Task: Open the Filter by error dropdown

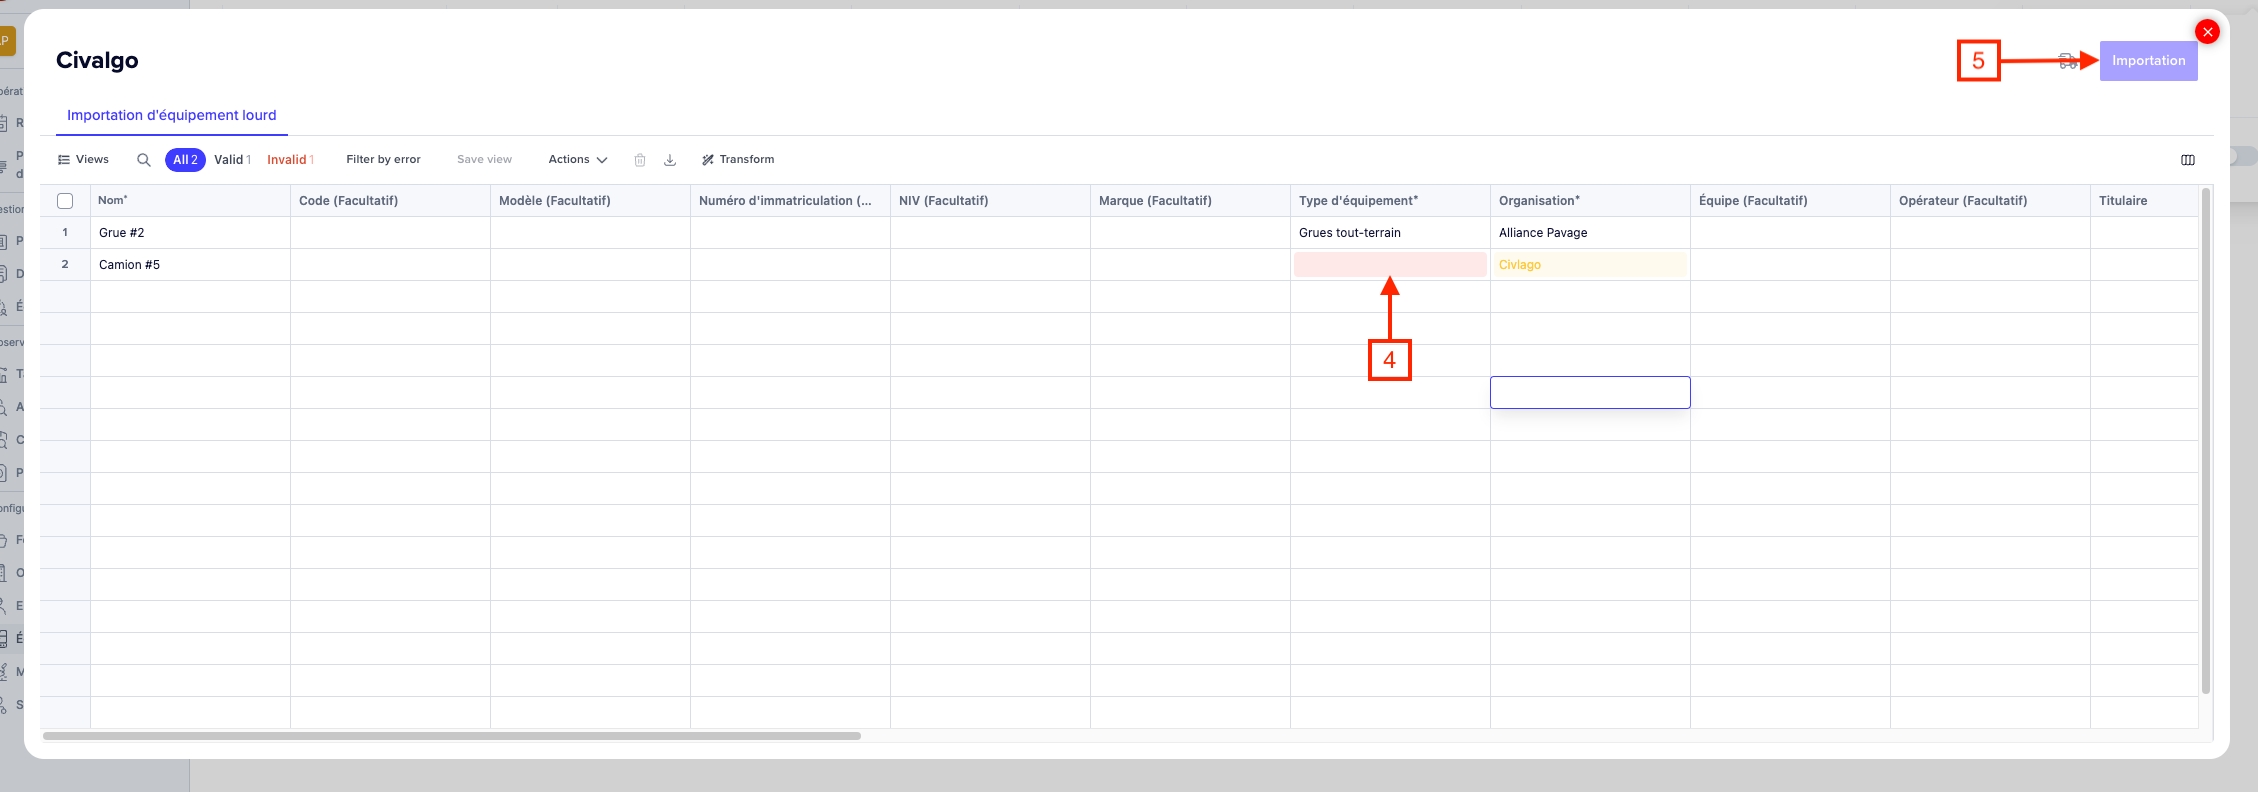Action: click(383, 160)
